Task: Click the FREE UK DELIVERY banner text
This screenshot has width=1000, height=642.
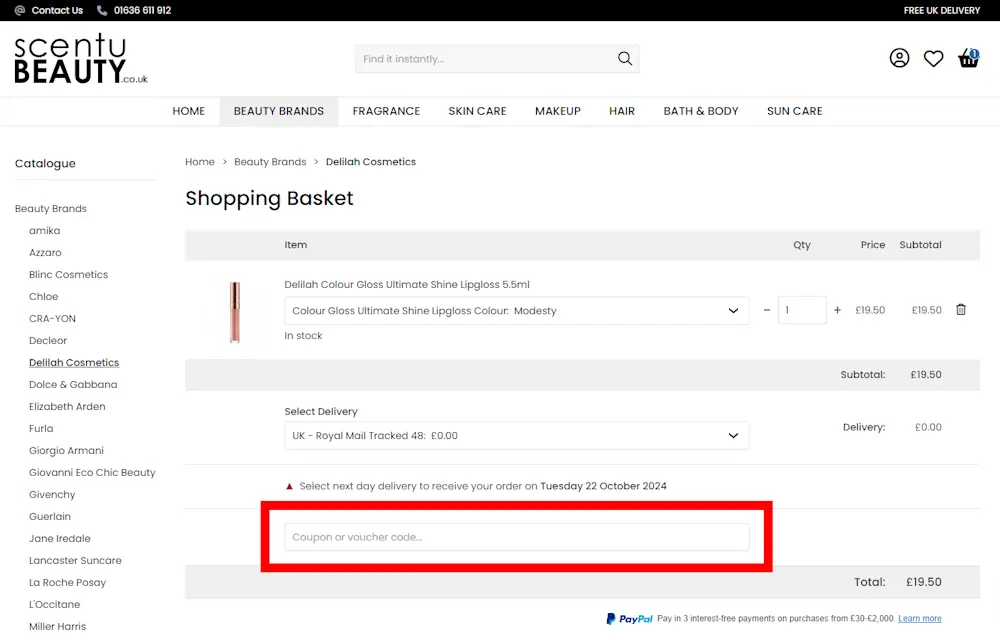Action: [941, 10]
